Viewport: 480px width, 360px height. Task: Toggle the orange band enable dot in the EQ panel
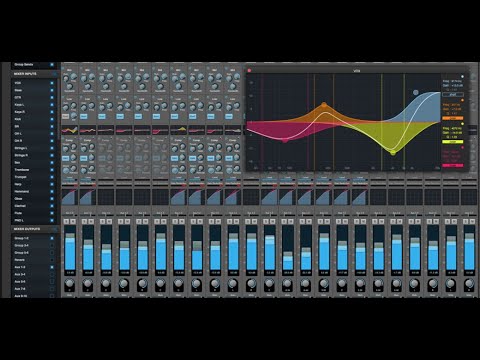(462, 100)
